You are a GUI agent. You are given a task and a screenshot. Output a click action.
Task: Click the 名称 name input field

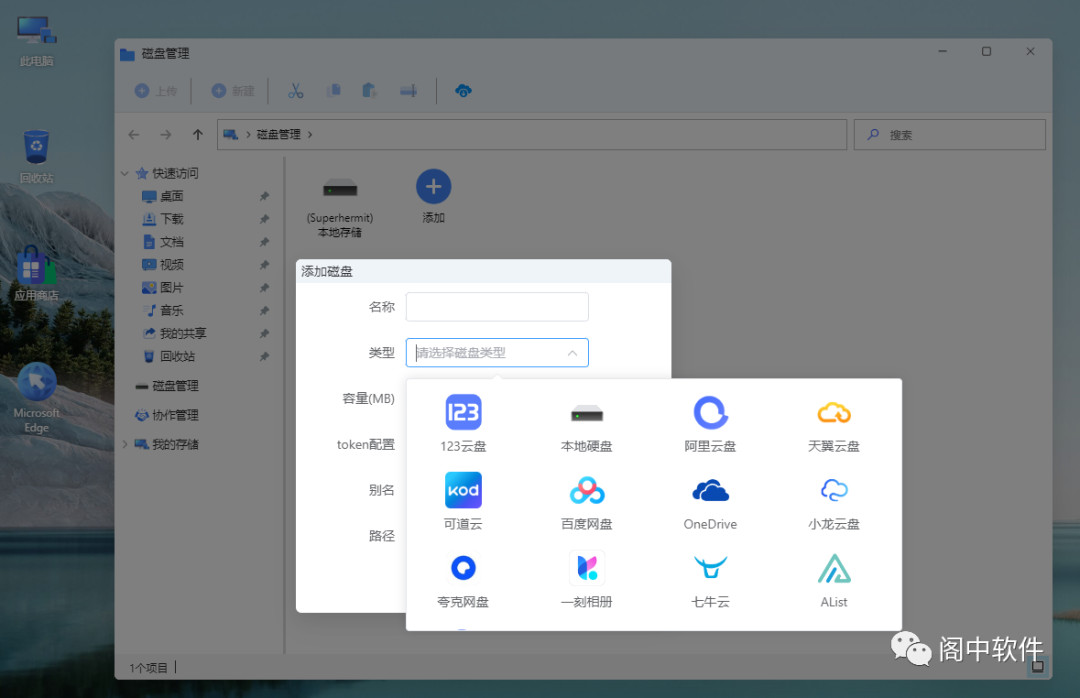(497, 307)
